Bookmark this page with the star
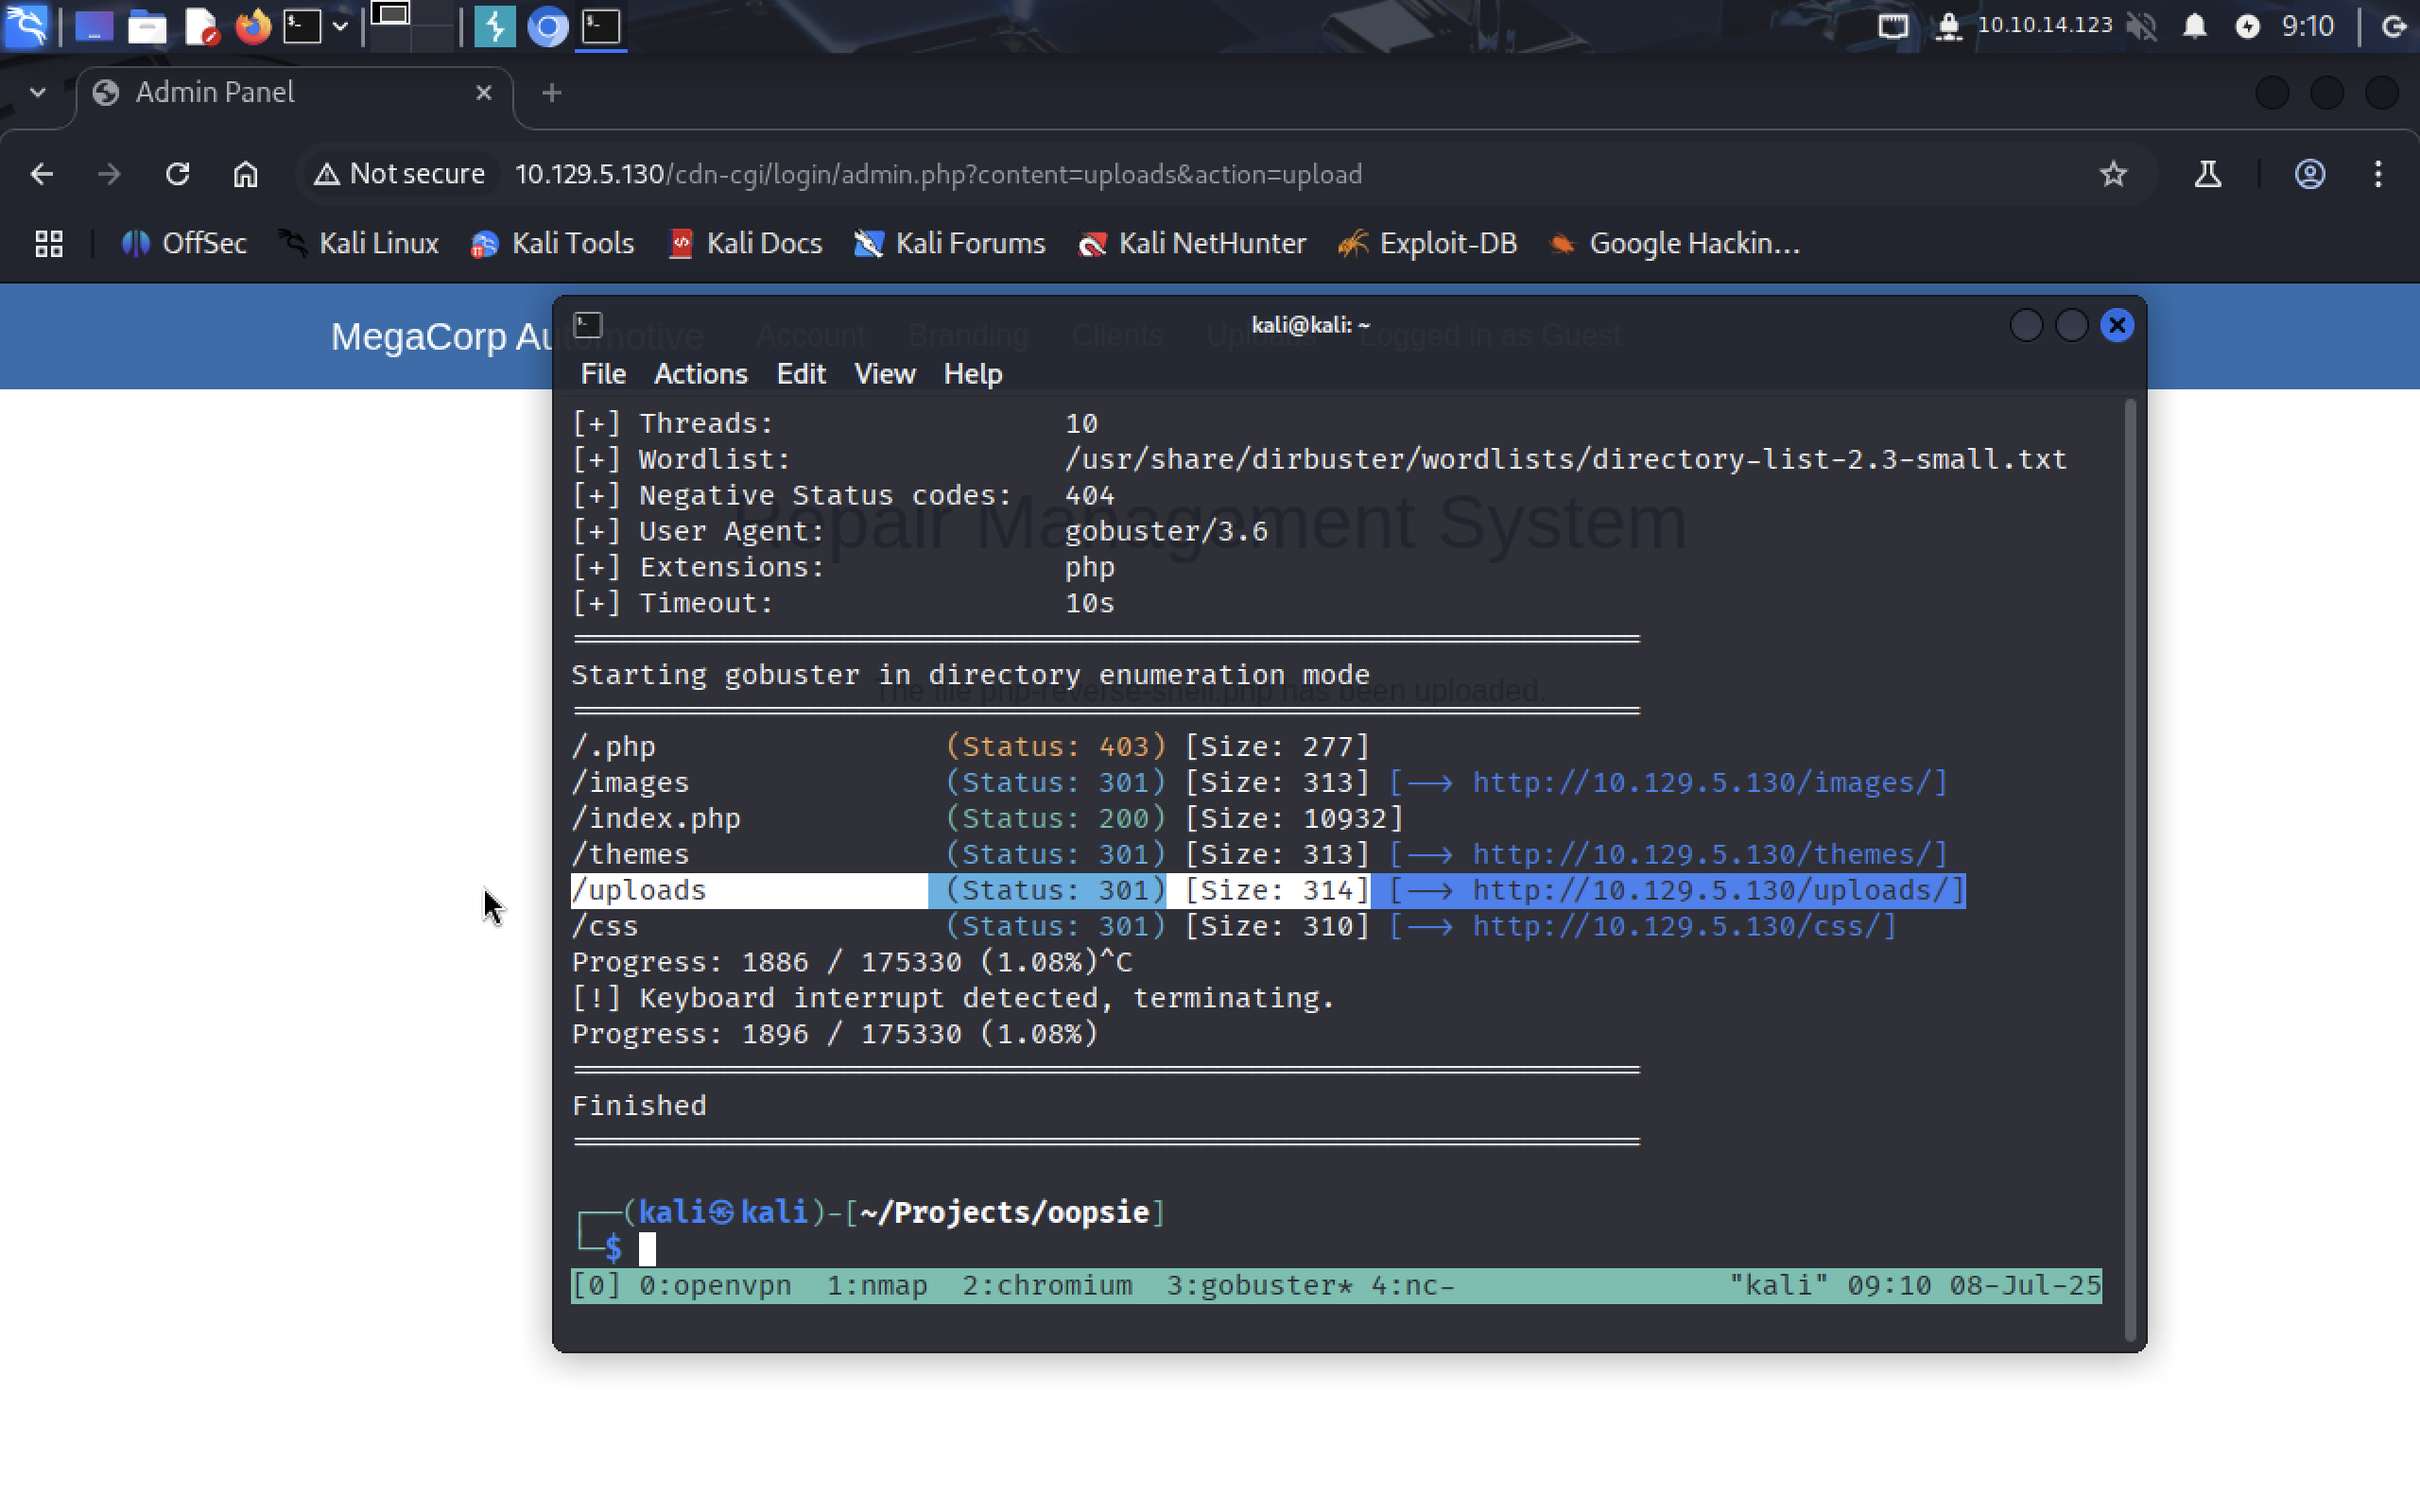The height and width of the screenshot is (1512, 2420). [2113, 174]
